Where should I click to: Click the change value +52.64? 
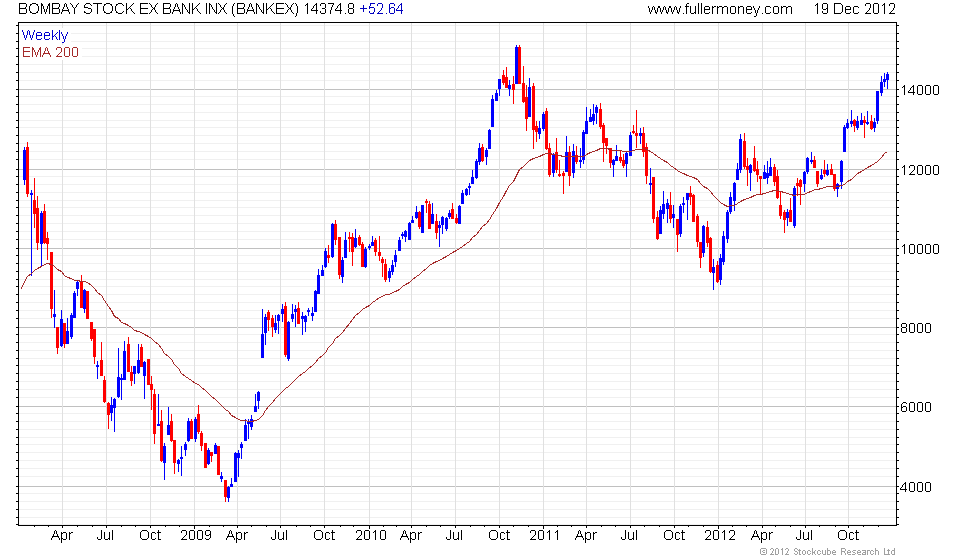click(x=381, y=9)
